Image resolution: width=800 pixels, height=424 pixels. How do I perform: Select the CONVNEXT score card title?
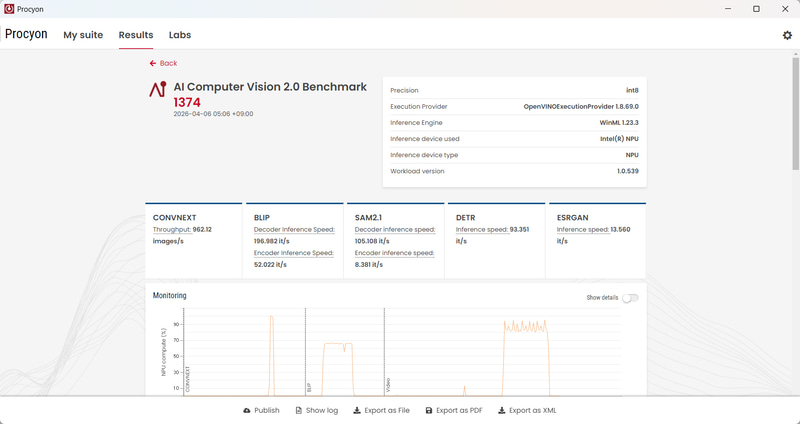tap(174, 217)
